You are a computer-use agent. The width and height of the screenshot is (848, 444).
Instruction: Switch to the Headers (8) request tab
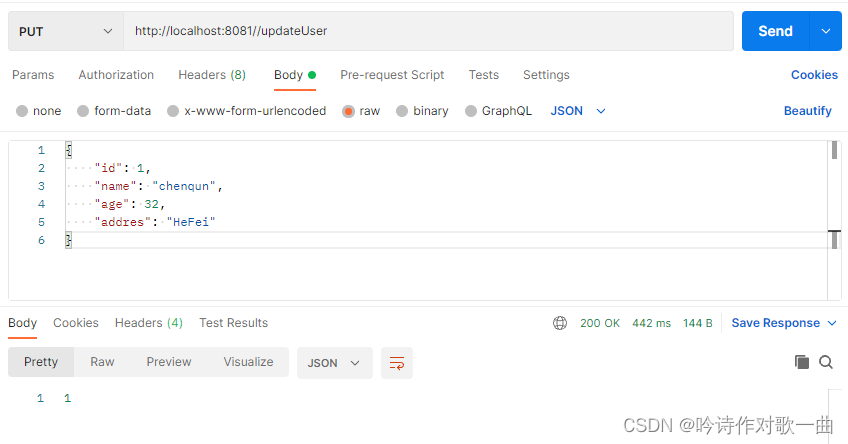[x=211, y=75]
